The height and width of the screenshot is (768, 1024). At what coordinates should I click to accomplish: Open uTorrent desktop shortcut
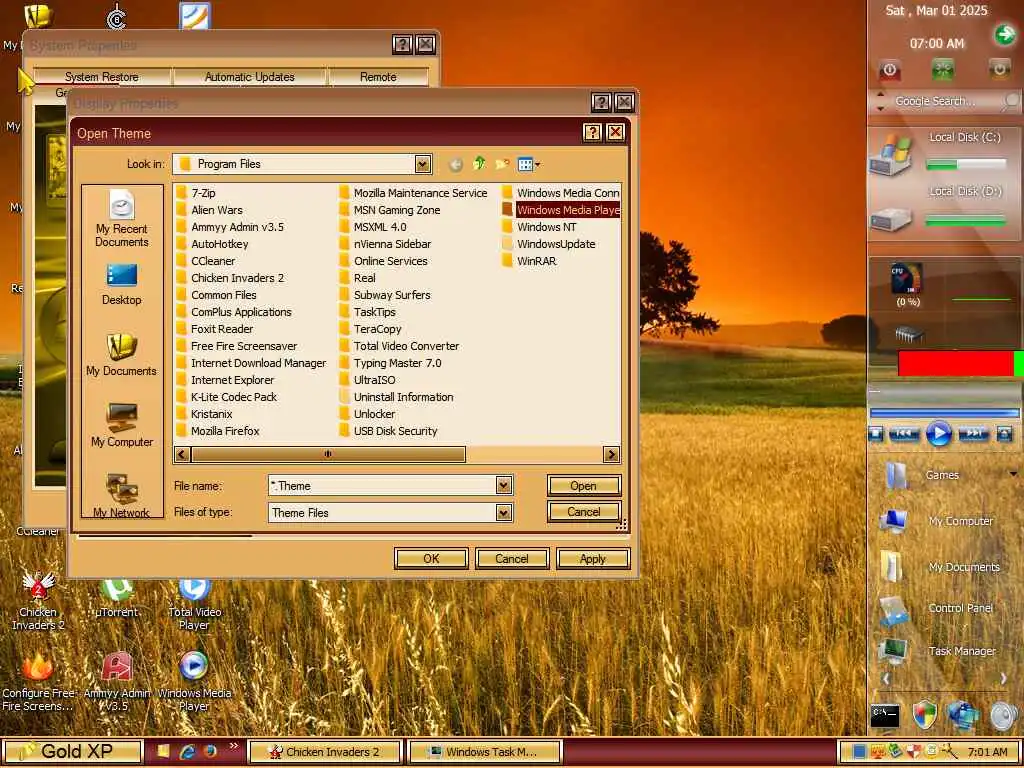click(117, 598)
